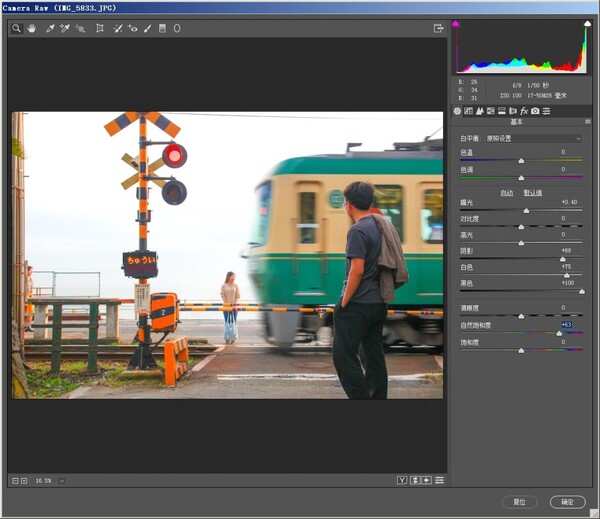
Task: Select the Adjustment Brush tool
Action: (x=147, y=28)
